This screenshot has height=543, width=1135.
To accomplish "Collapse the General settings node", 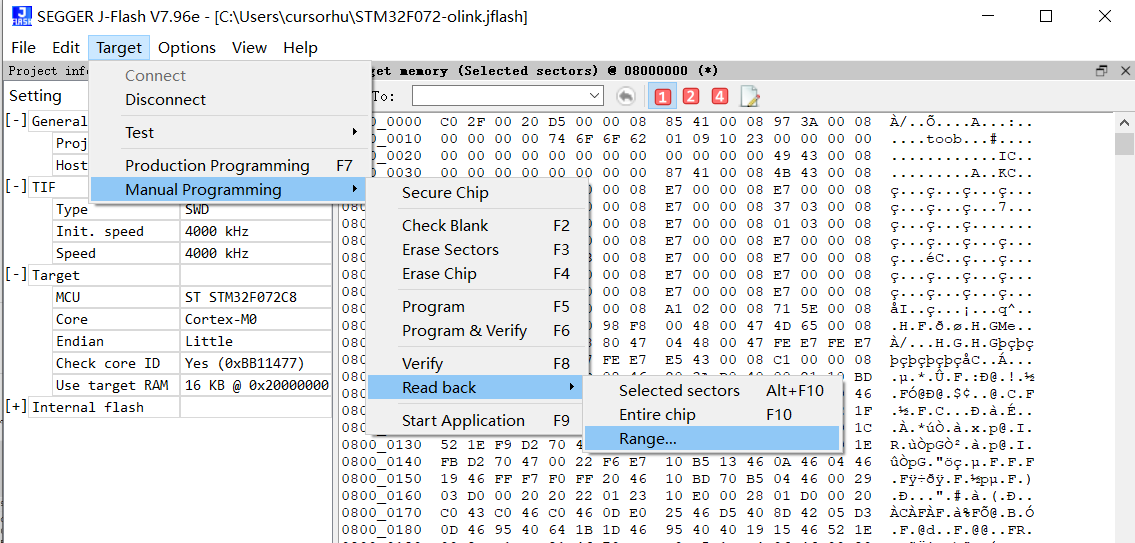I will [x=16, y=122].
